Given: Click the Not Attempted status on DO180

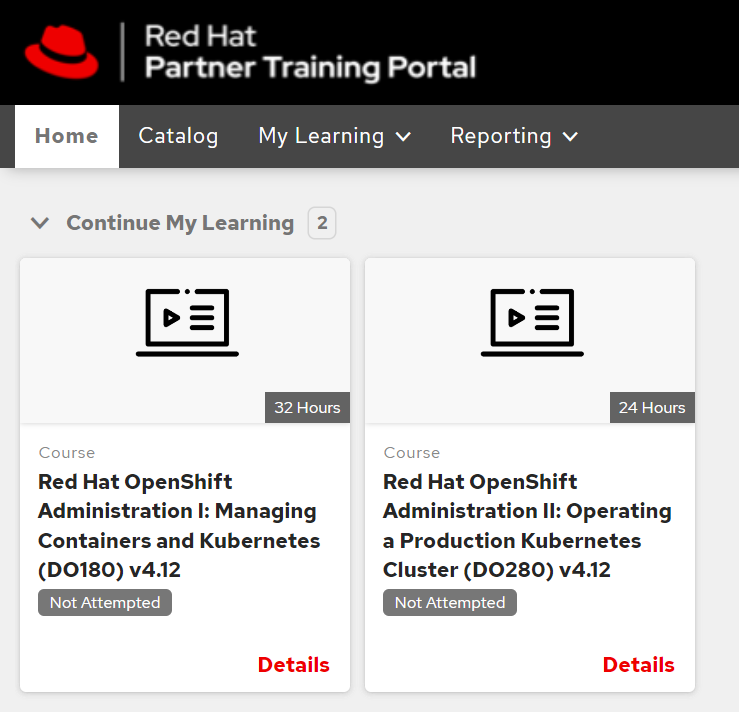Looking at the screenshot, I should [x=105, y=603].
